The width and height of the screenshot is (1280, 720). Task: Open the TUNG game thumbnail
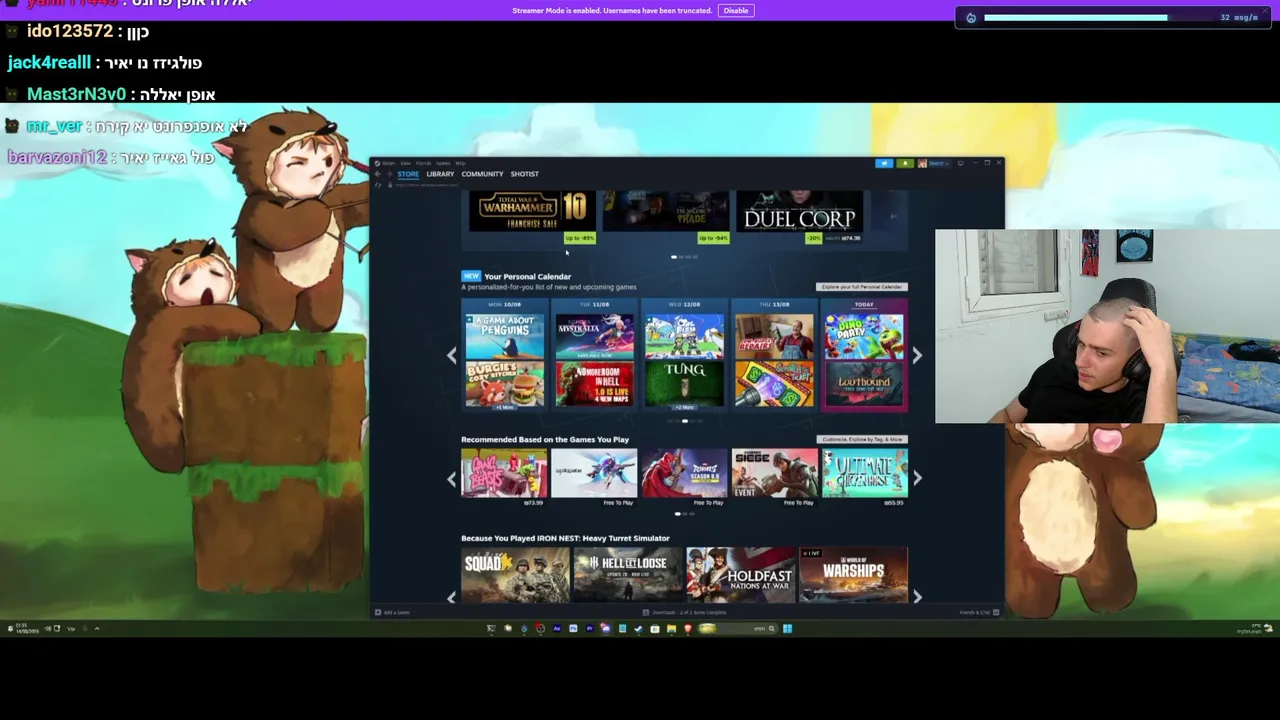pos(685,383)
